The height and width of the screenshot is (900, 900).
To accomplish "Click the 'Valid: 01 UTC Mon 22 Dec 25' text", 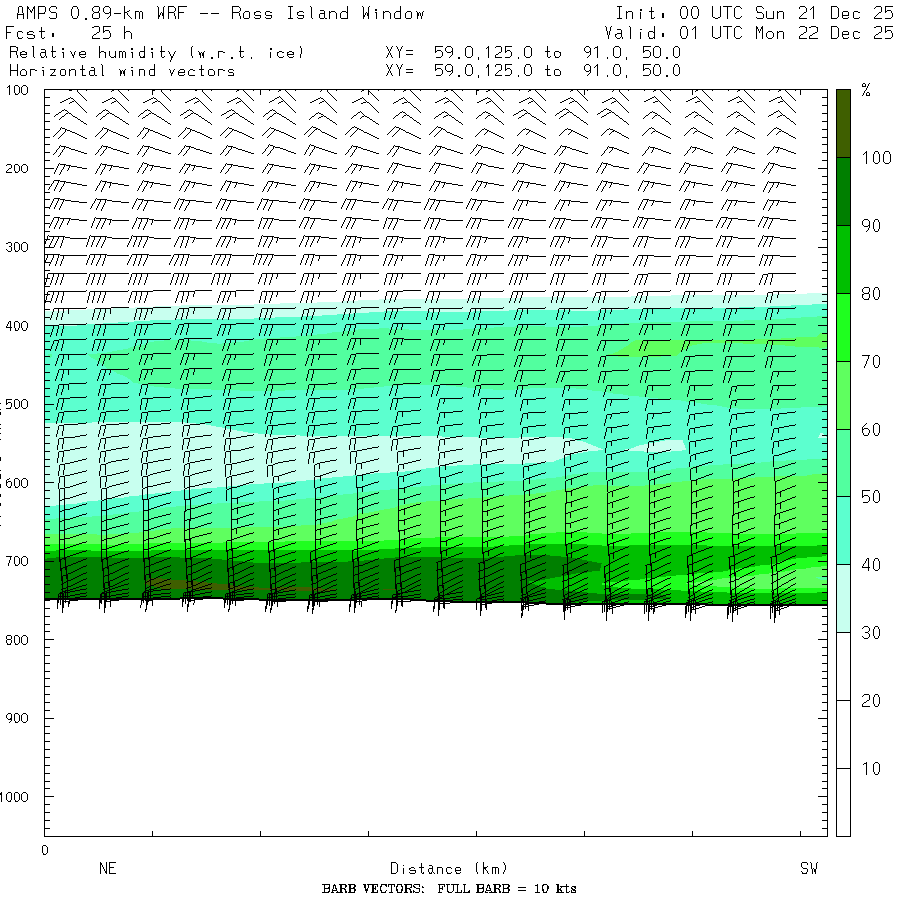I will (749, 33).
